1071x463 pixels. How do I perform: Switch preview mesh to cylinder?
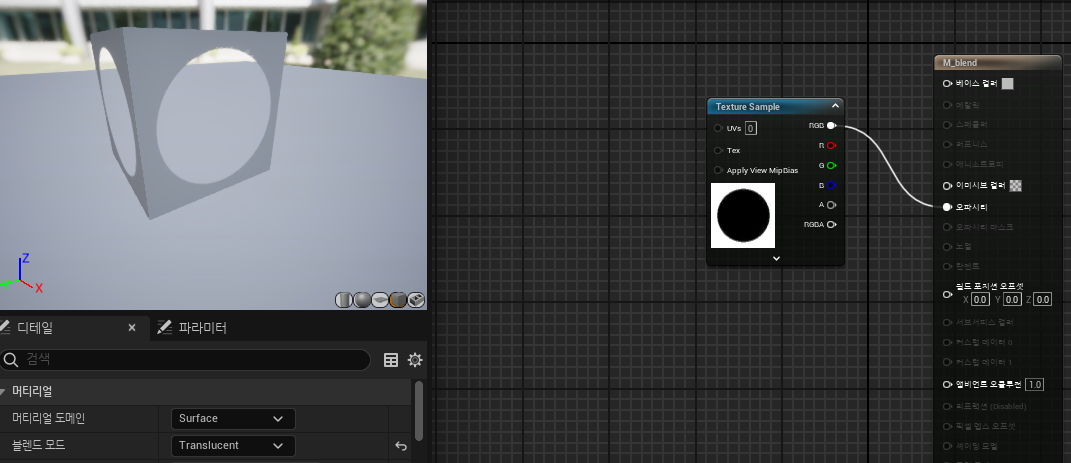[x=344, y=300]
